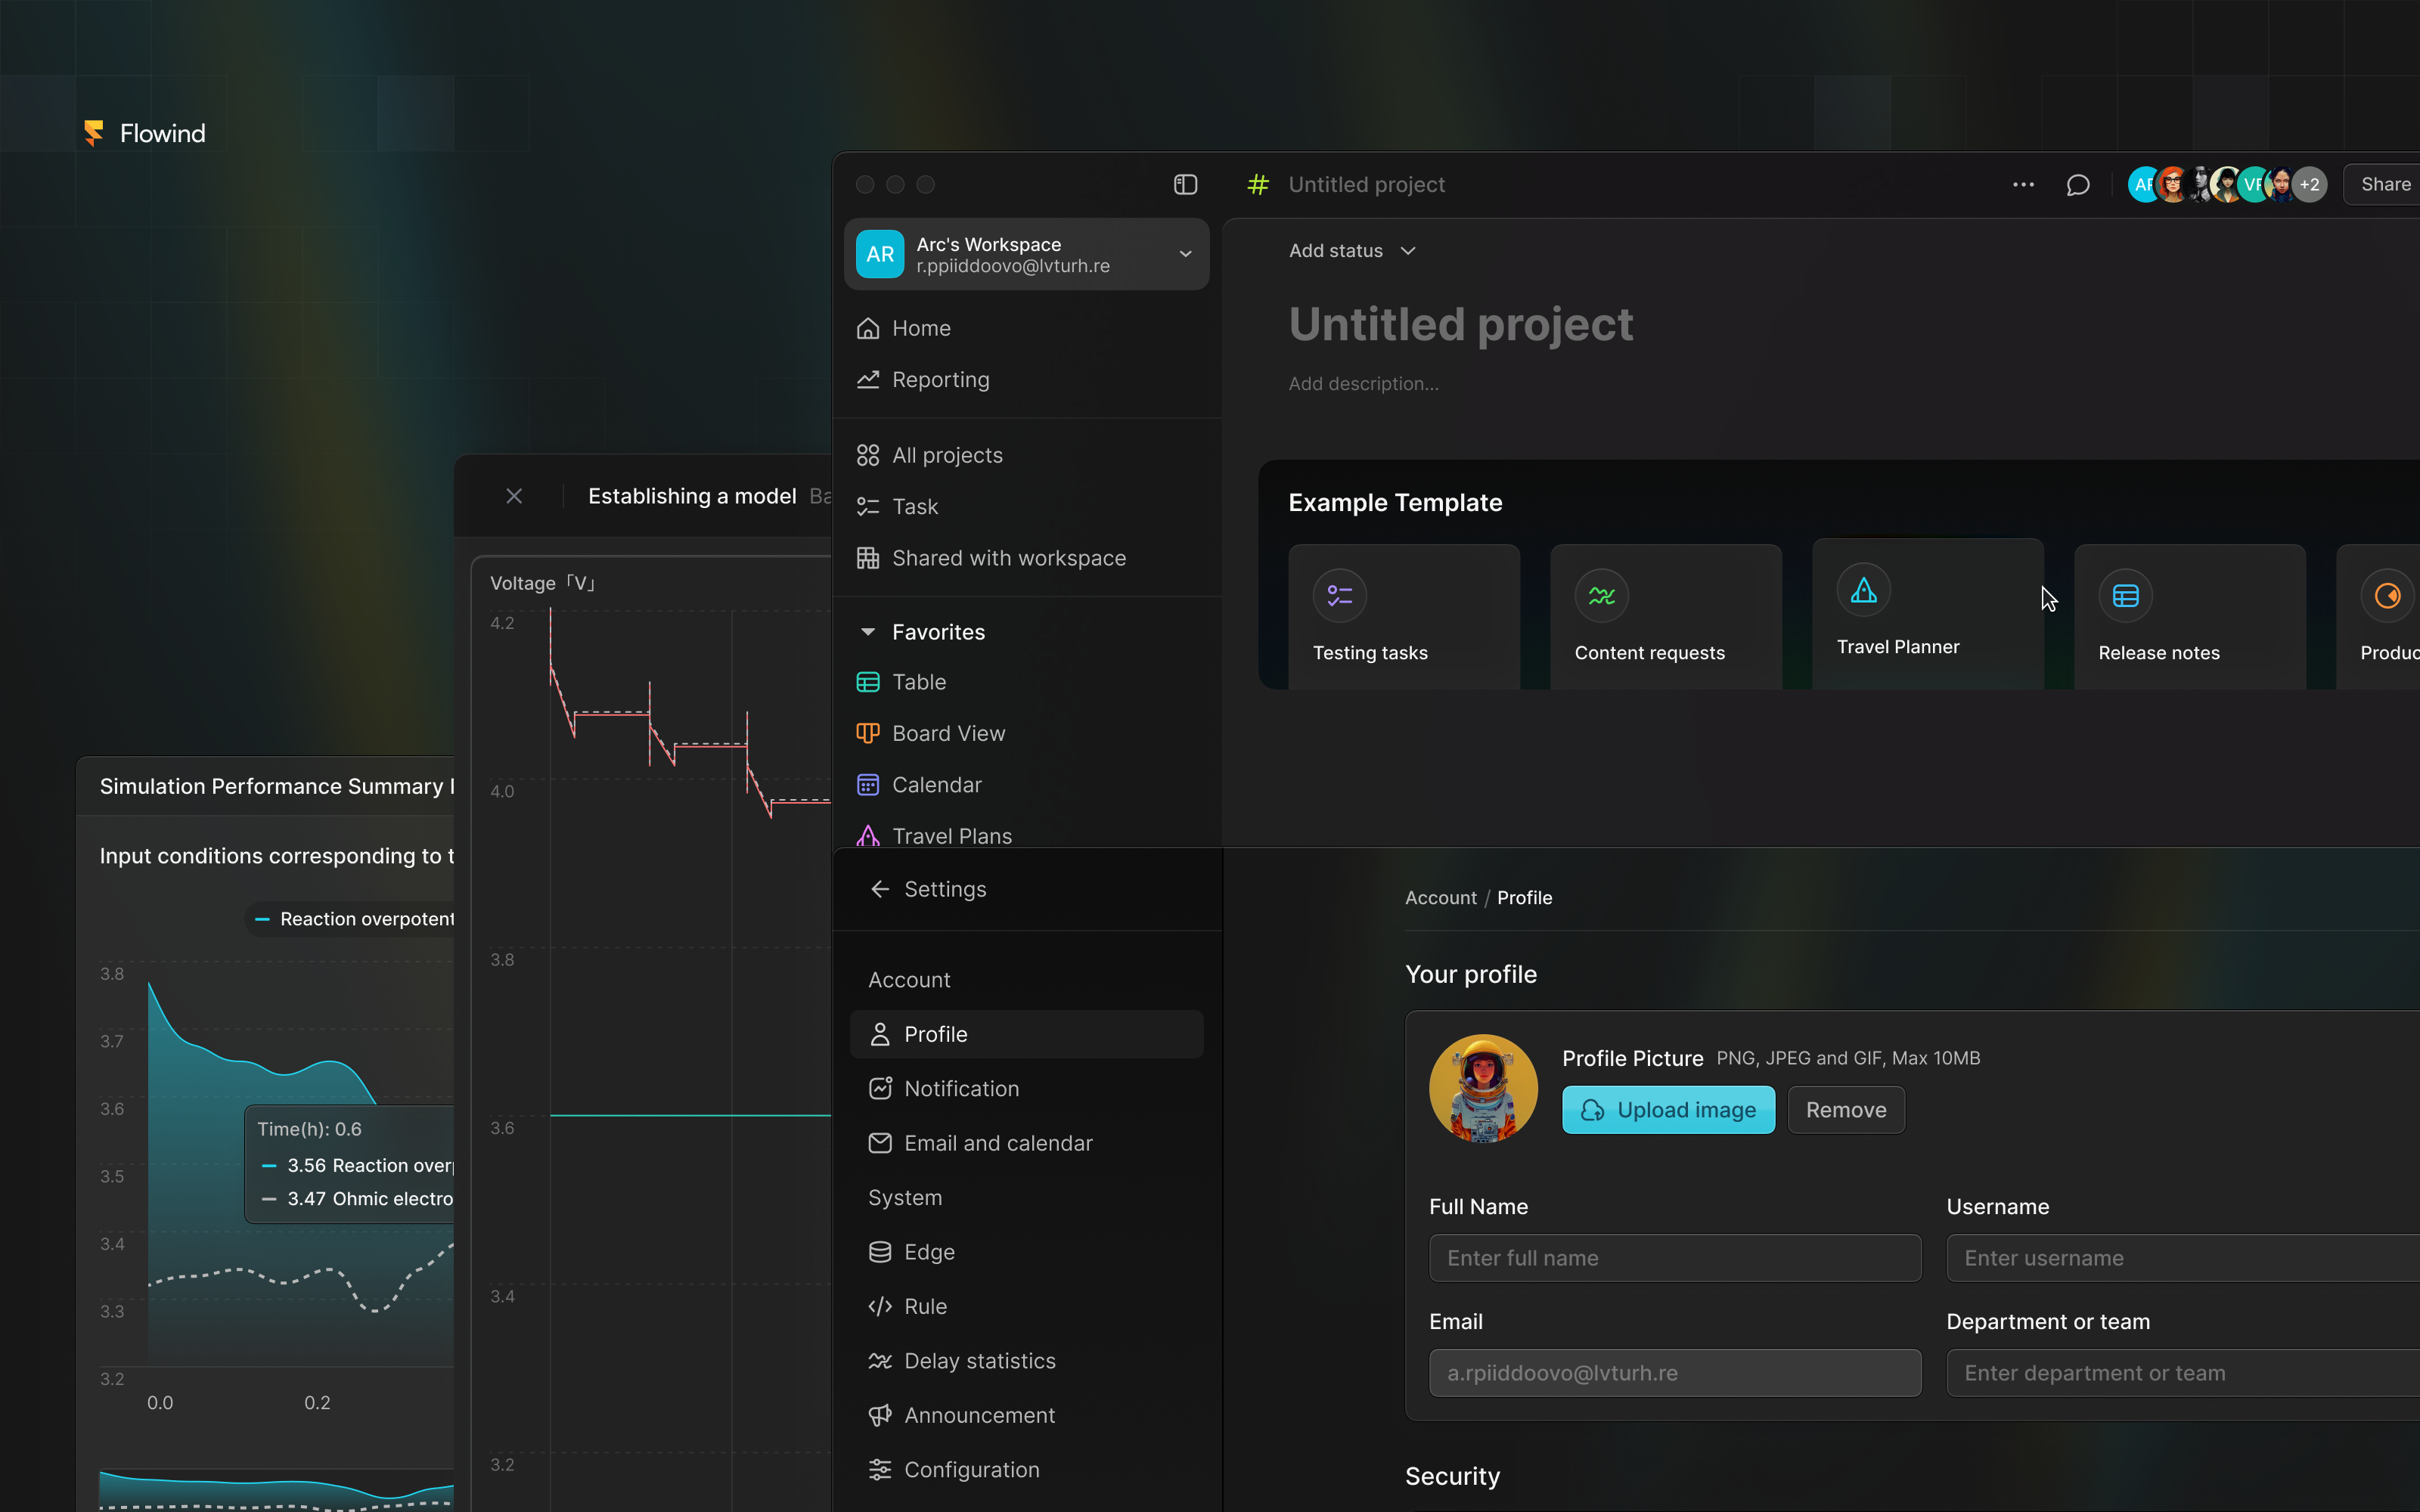Click the Example Template heading

coord(1395,503)
